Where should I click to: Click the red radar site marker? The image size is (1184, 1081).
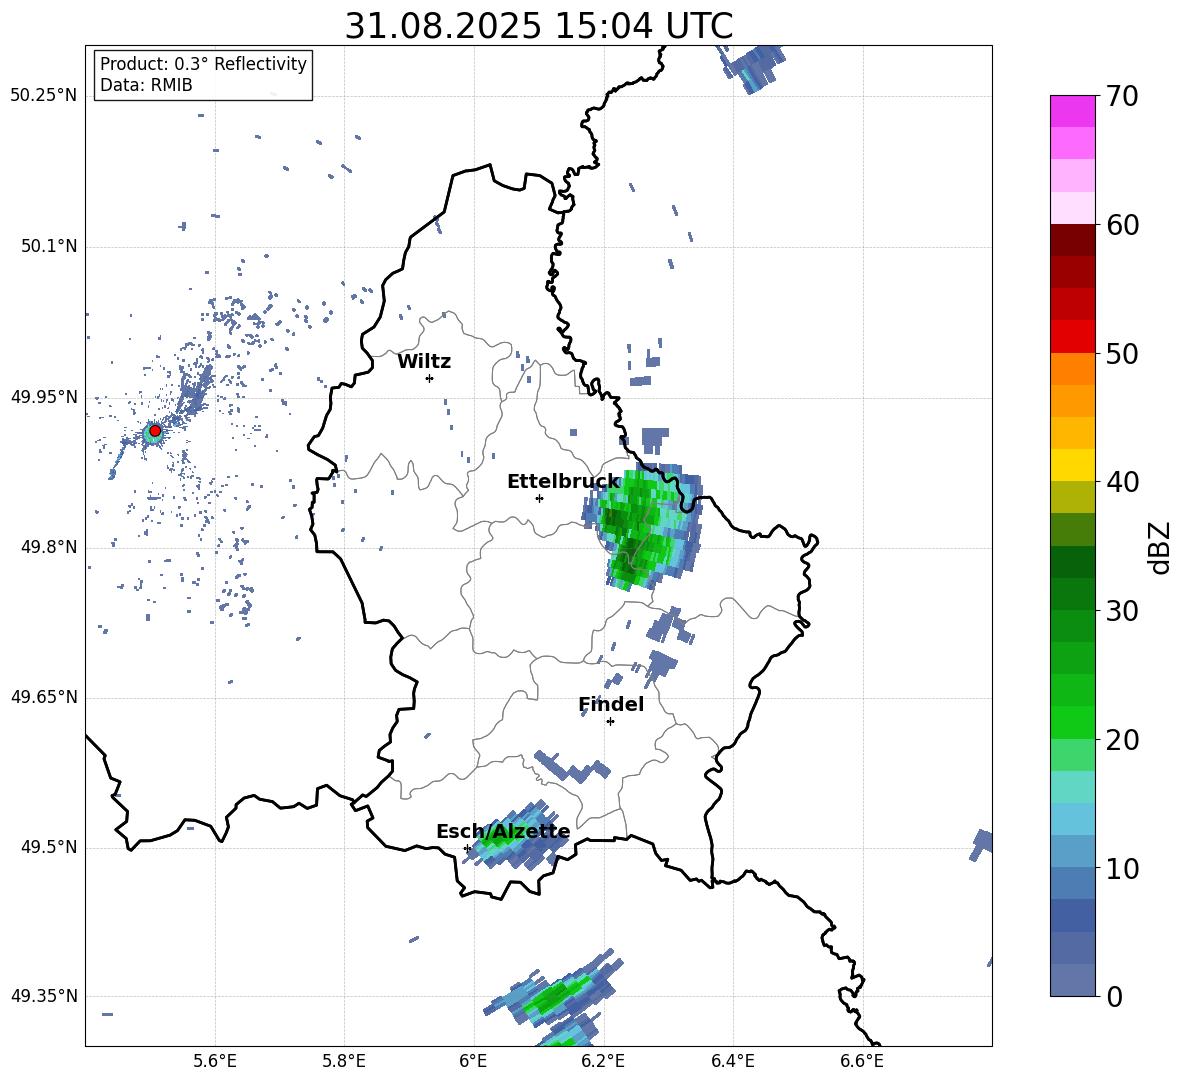155,431
